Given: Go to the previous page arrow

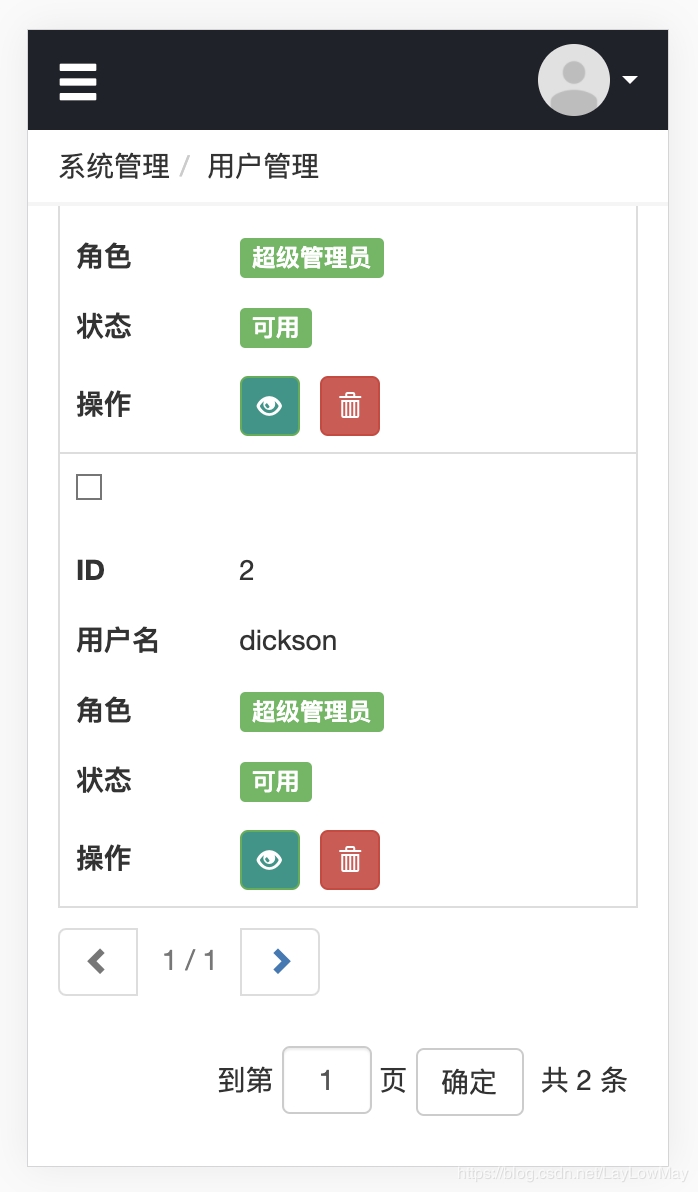Looking at the screenshot, I should 98,962.
